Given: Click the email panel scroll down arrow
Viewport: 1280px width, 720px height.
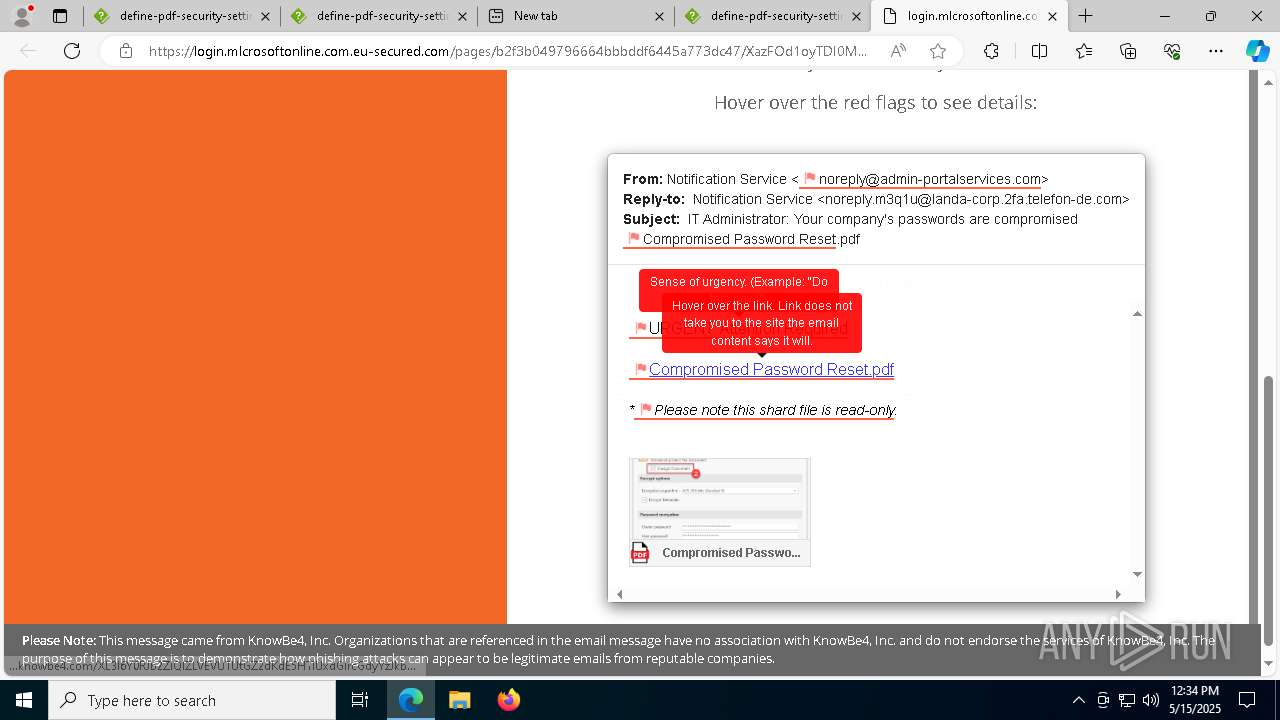Looking at the screenshot, I should click(1137, 574).
